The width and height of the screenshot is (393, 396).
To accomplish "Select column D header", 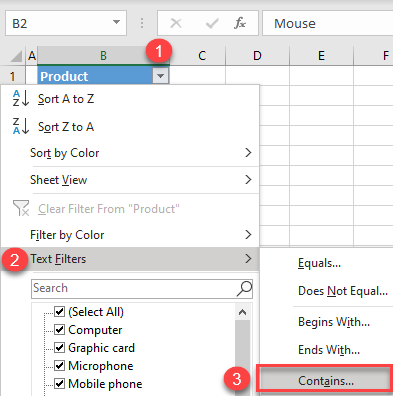I will 257,56.
